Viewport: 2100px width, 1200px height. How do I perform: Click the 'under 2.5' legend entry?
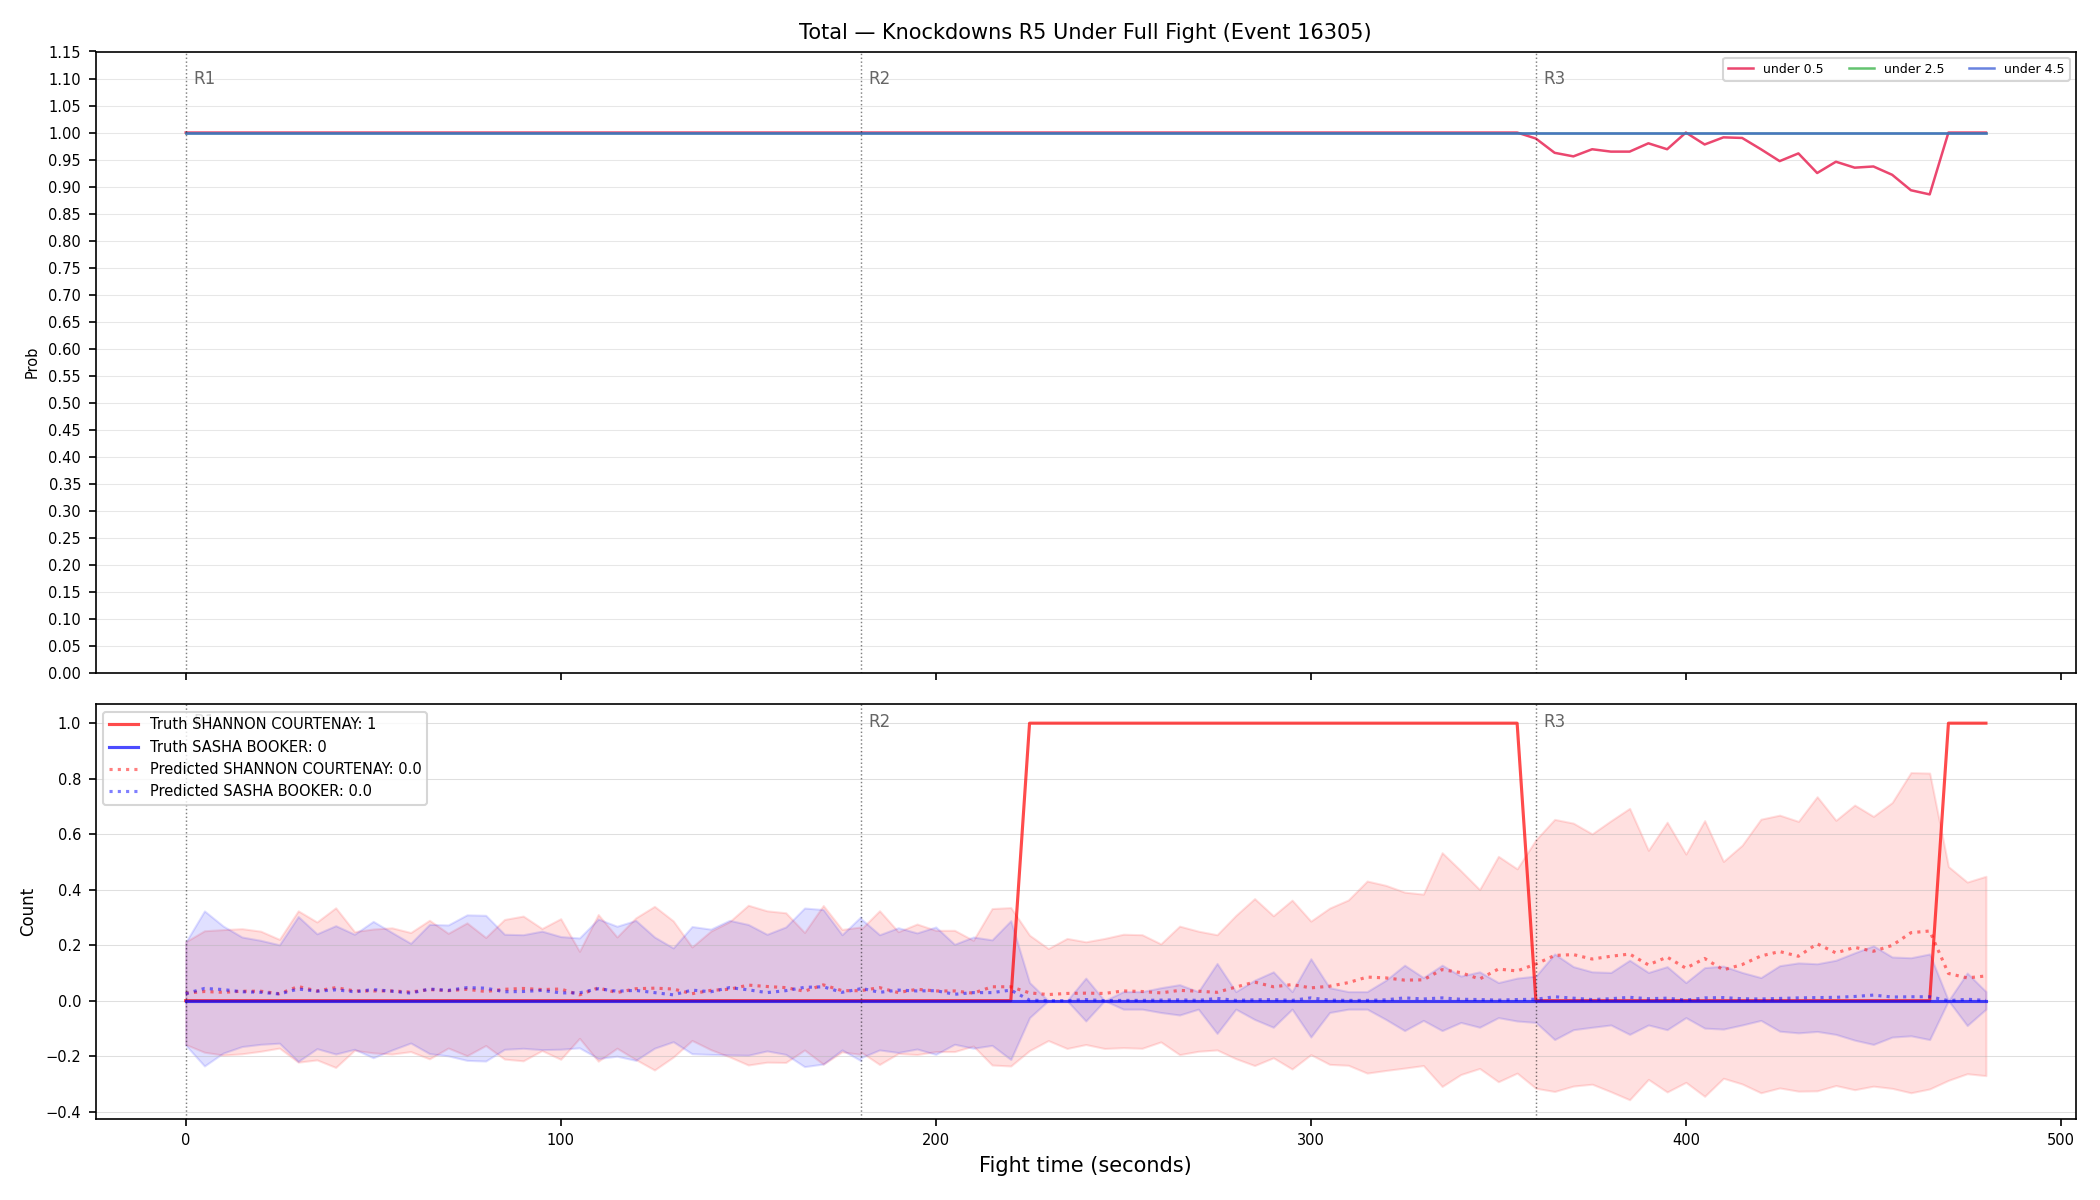point(1897,69)
